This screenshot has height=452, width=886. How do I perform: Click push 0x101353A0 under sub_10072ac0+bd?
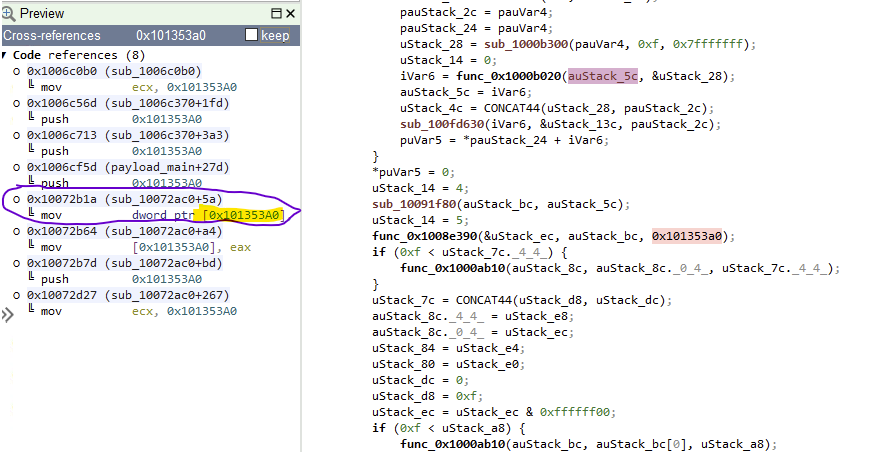pos(121,279)
